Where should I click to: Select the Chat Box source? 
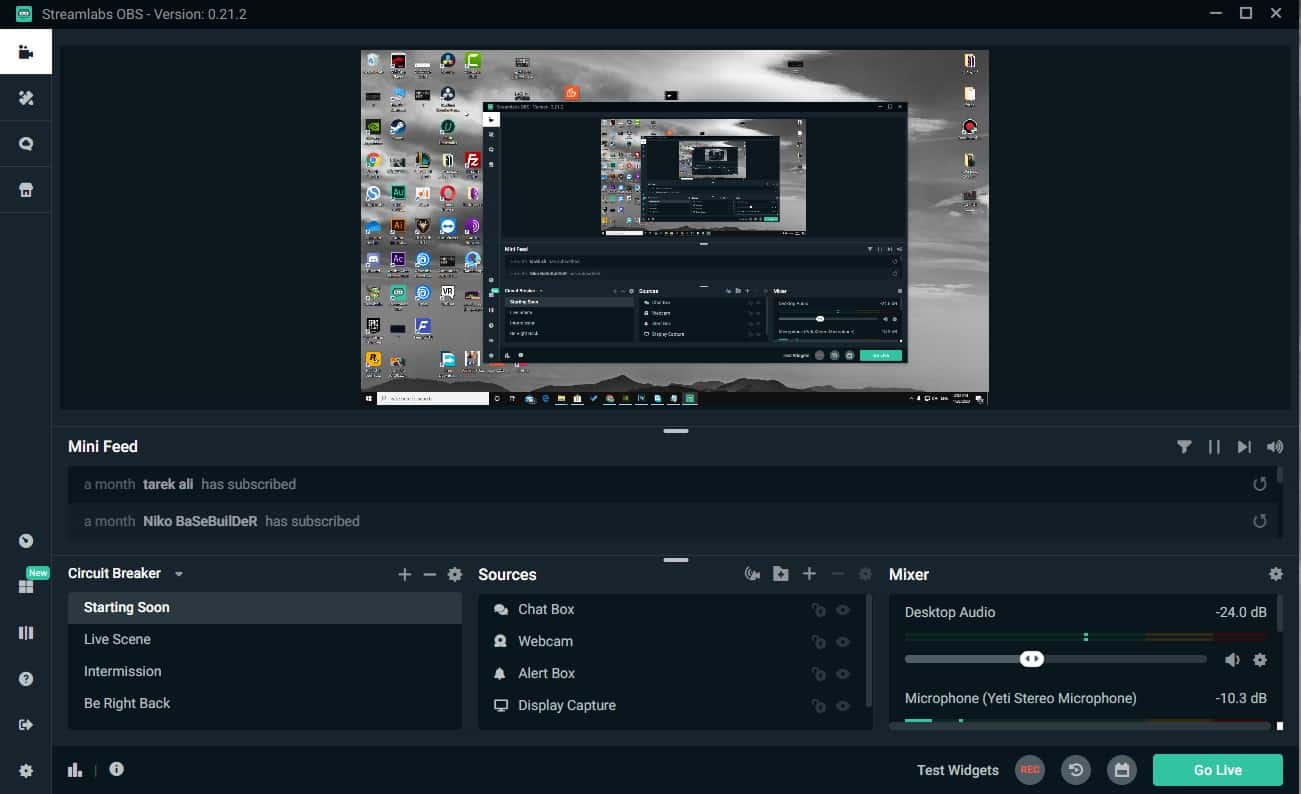pyautogui.click(x=670, y=609)
